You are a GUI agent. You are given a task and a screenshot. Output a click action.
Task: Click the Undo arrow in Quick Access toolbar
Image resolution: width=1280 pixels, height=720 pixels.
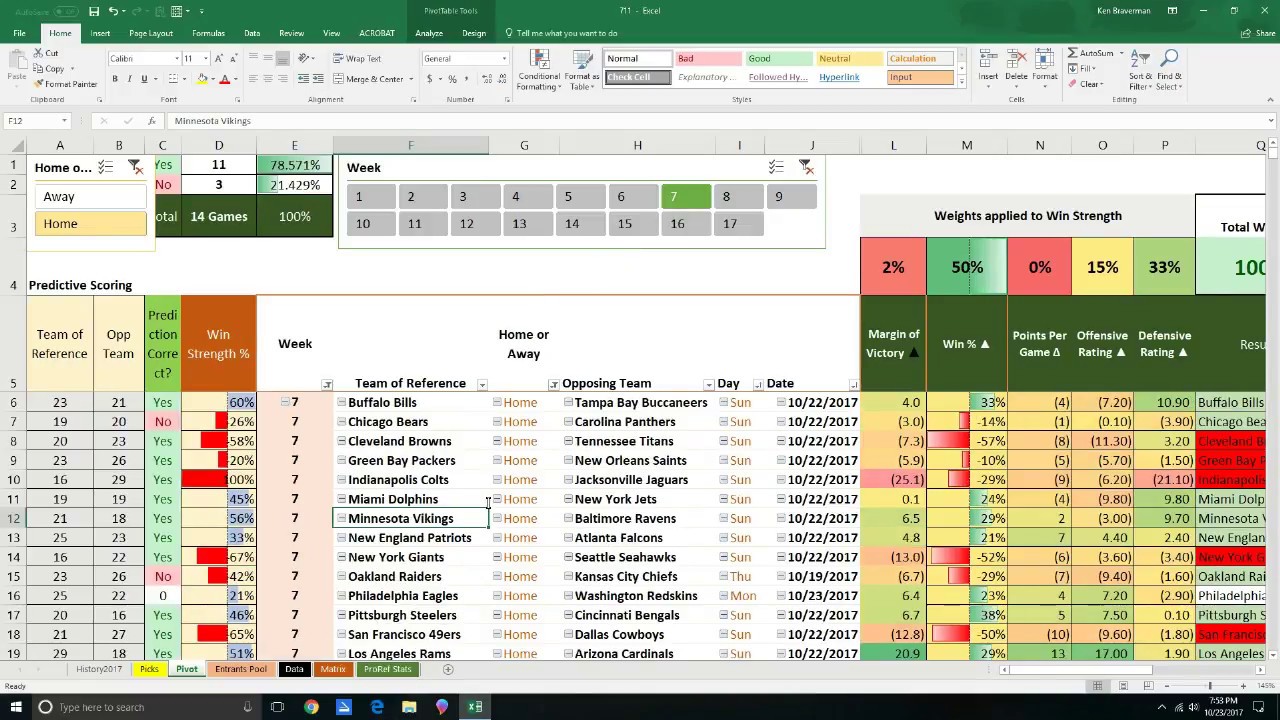click(x=113, y=11)
